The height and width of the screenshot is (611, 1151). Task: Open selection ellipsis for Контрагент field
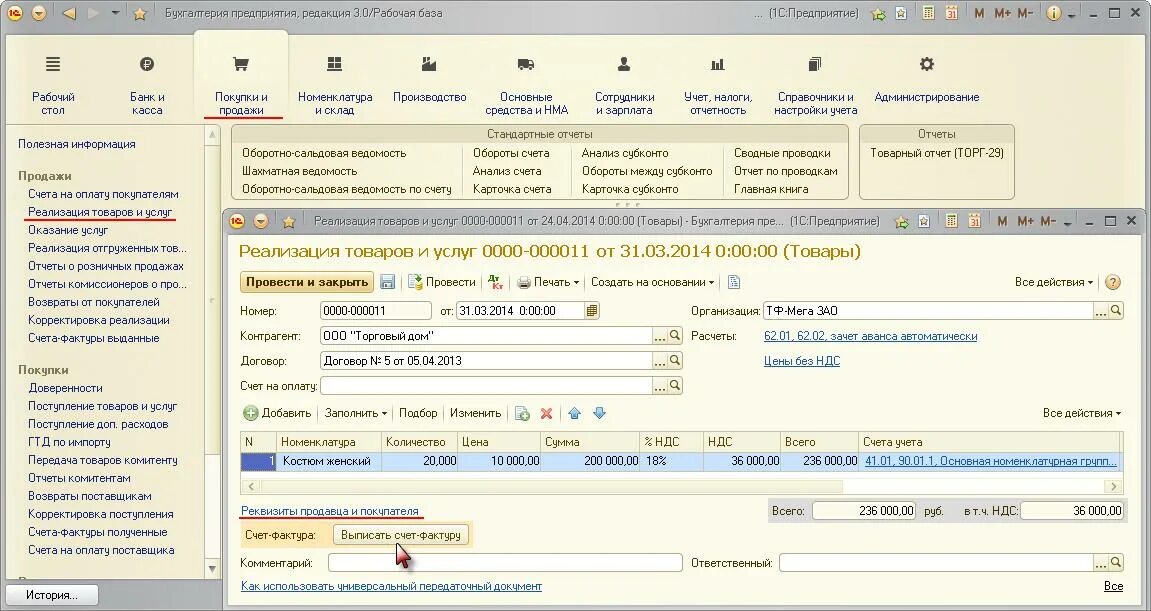click(660, 336)
